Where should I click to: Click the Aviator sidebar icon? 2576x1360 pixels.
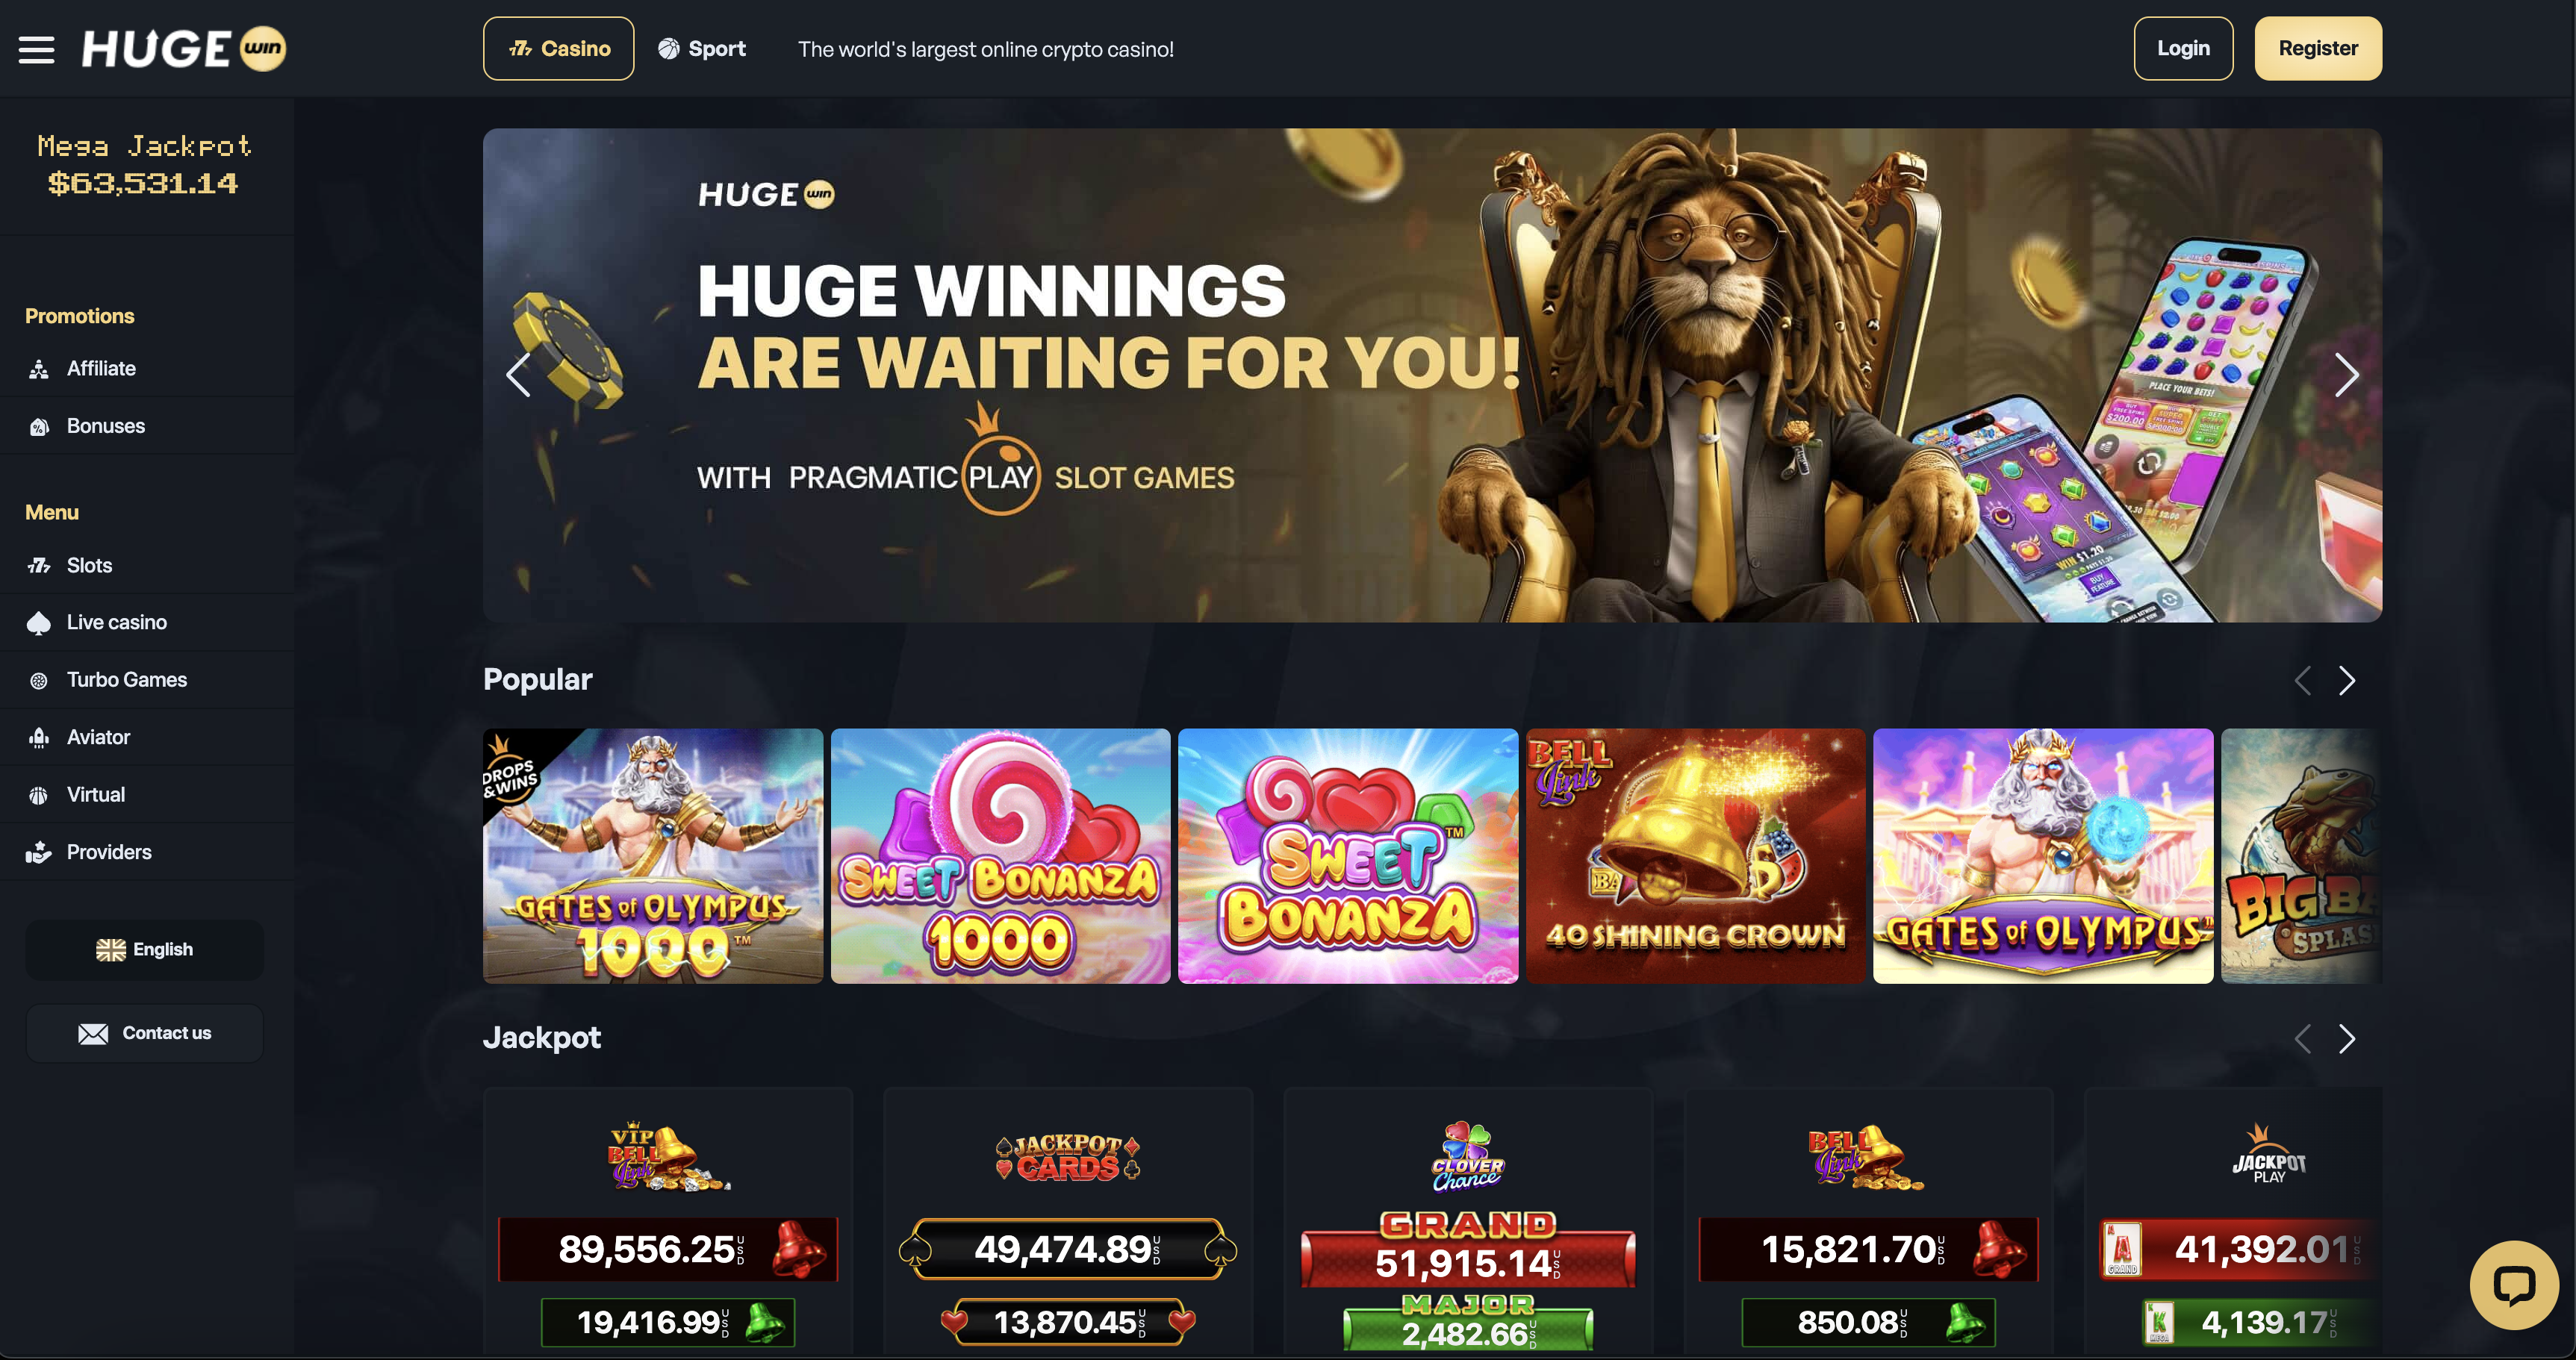tap(39, 738)
